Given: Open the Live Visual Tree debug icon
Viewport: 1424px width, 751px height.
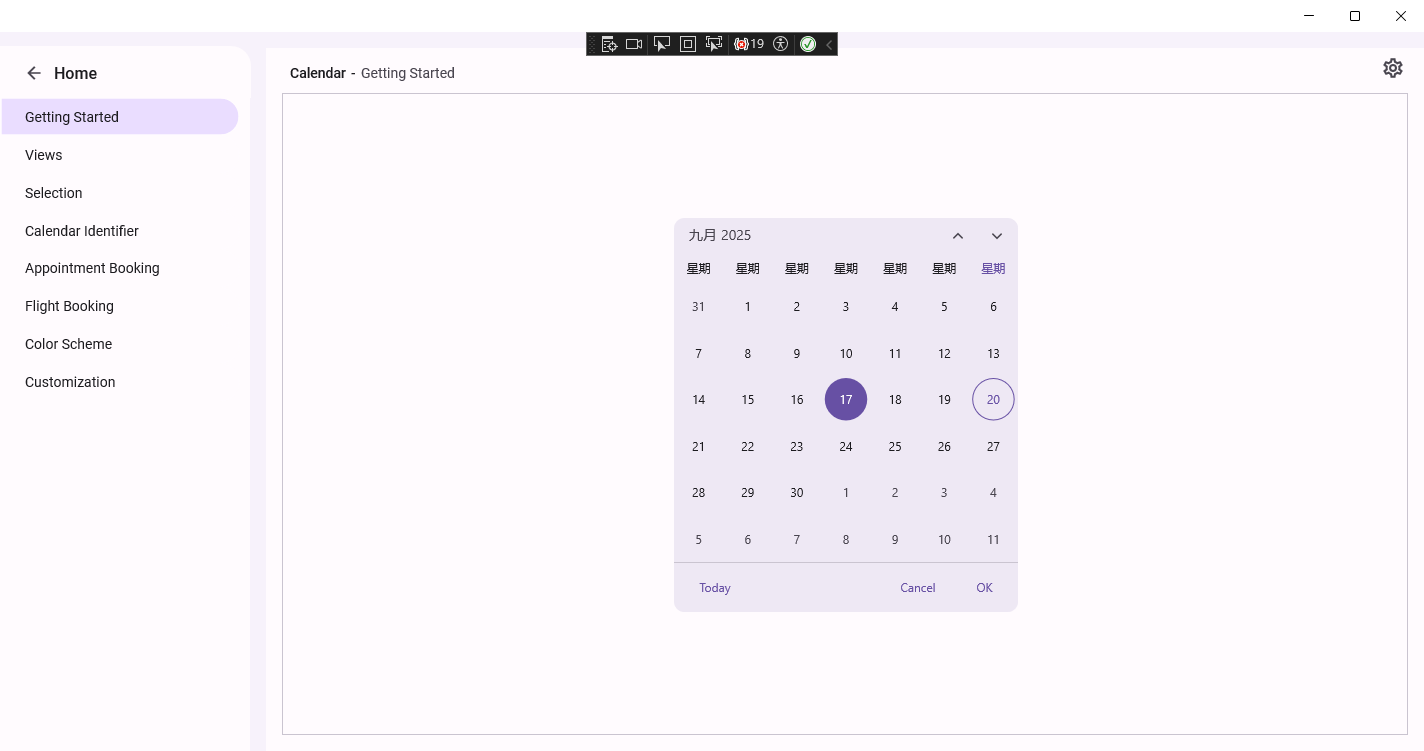Looking at the screenshot, I should point(609,44).
